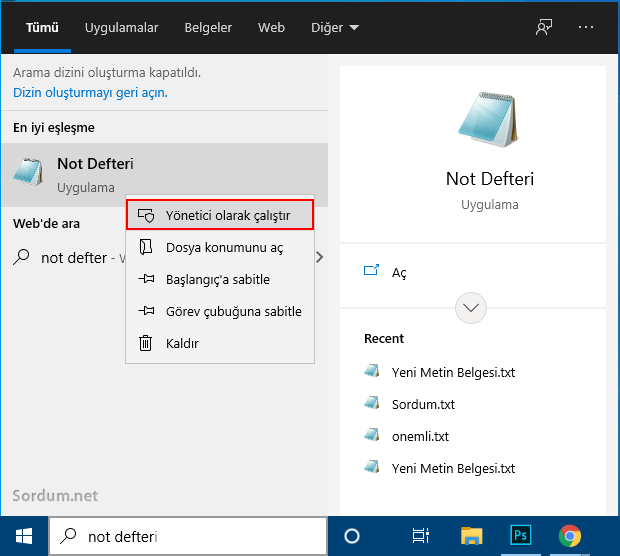The height and width of the screenshot is (556, 620).
Task: Expand the Diğer dropdown
Action: [335, 28]
